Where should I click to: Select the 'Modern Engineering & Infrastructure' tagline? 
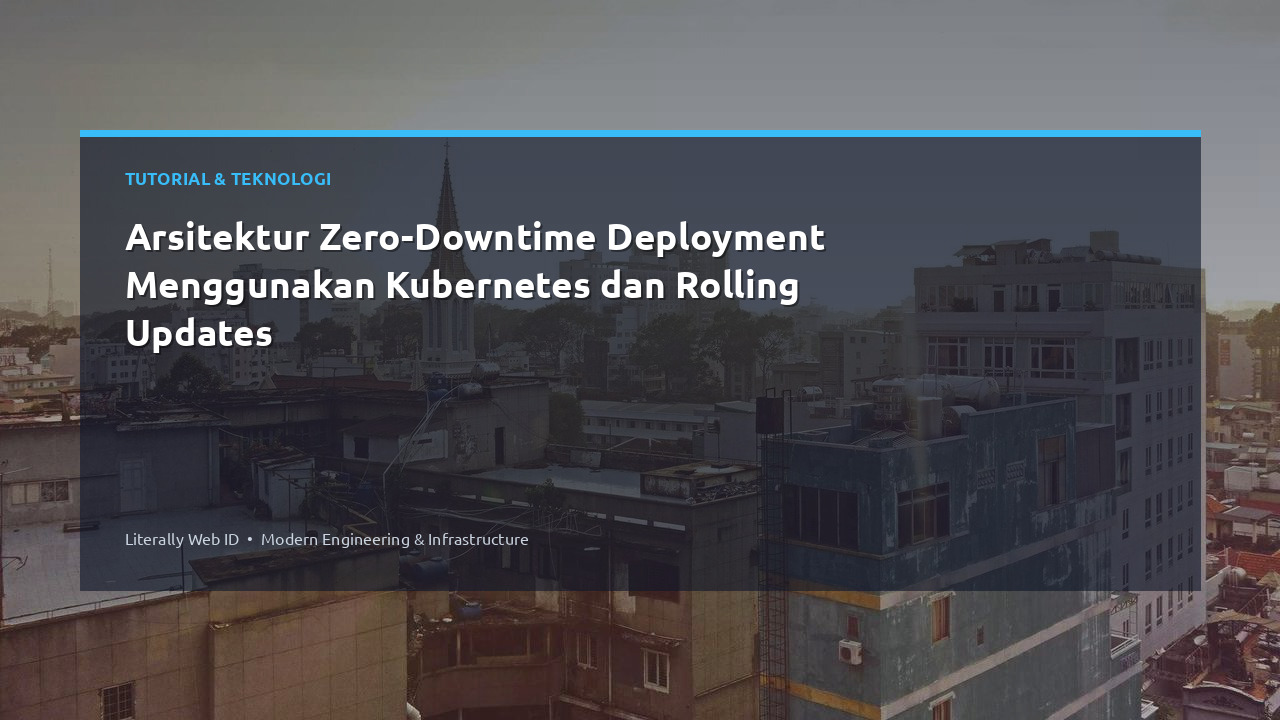(395, 539)
